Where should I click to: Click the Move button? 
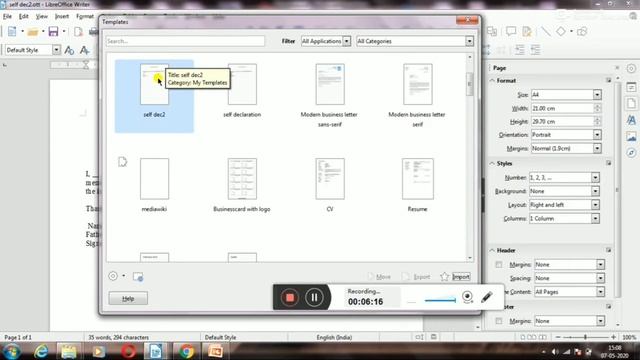[379, 277]
